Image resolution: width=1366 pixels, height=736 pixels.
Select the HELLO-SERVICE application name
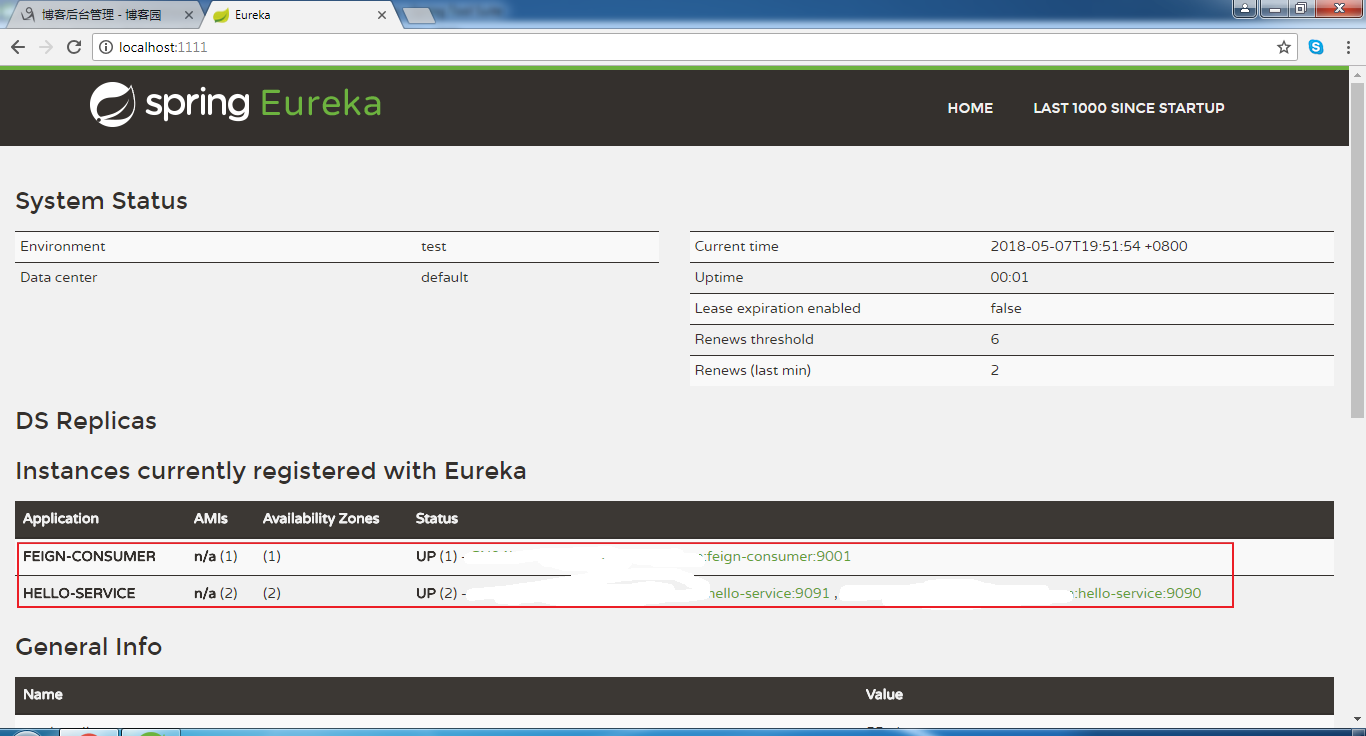[x=79, y=593]
